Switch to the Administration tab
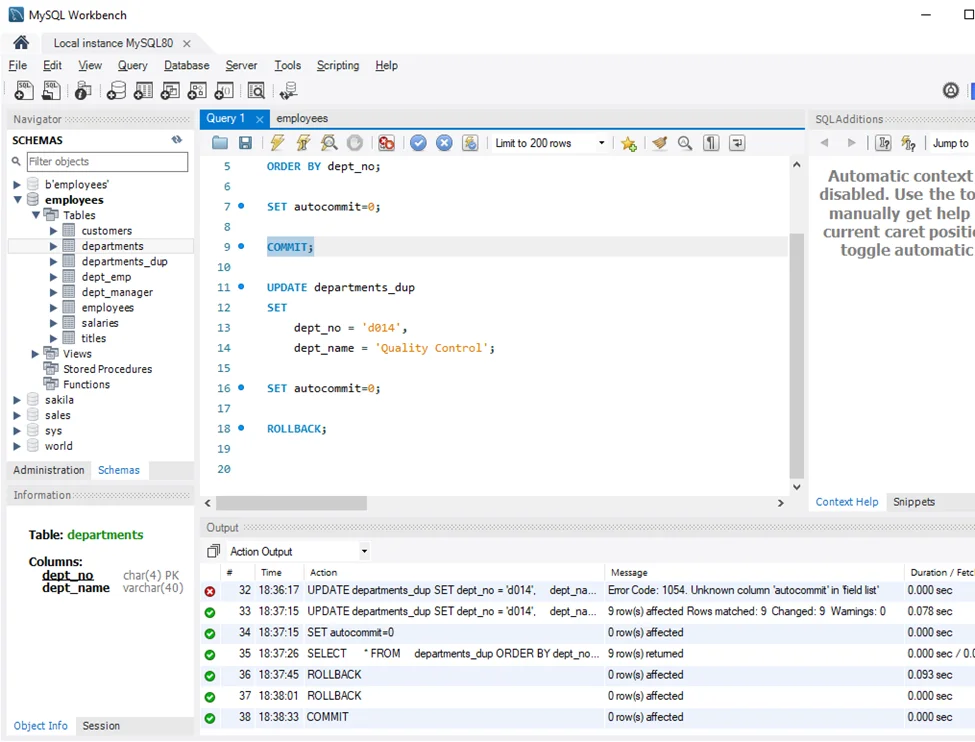 tap(48, 470)
